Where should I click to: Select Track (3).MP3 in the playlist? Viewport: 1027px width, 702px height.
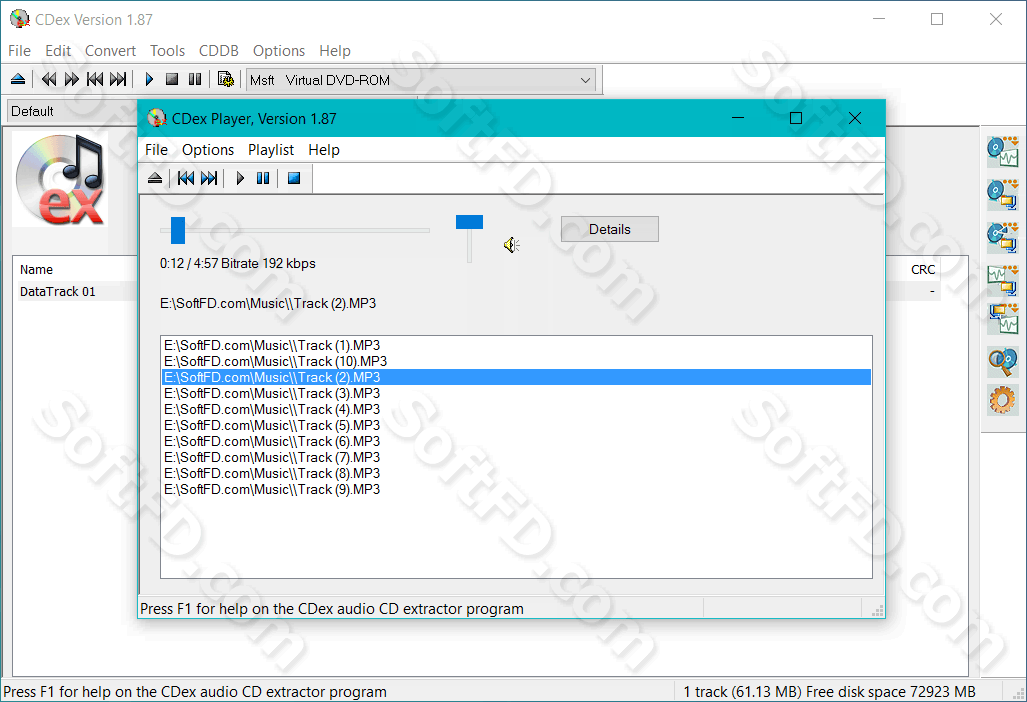(516, 394)
